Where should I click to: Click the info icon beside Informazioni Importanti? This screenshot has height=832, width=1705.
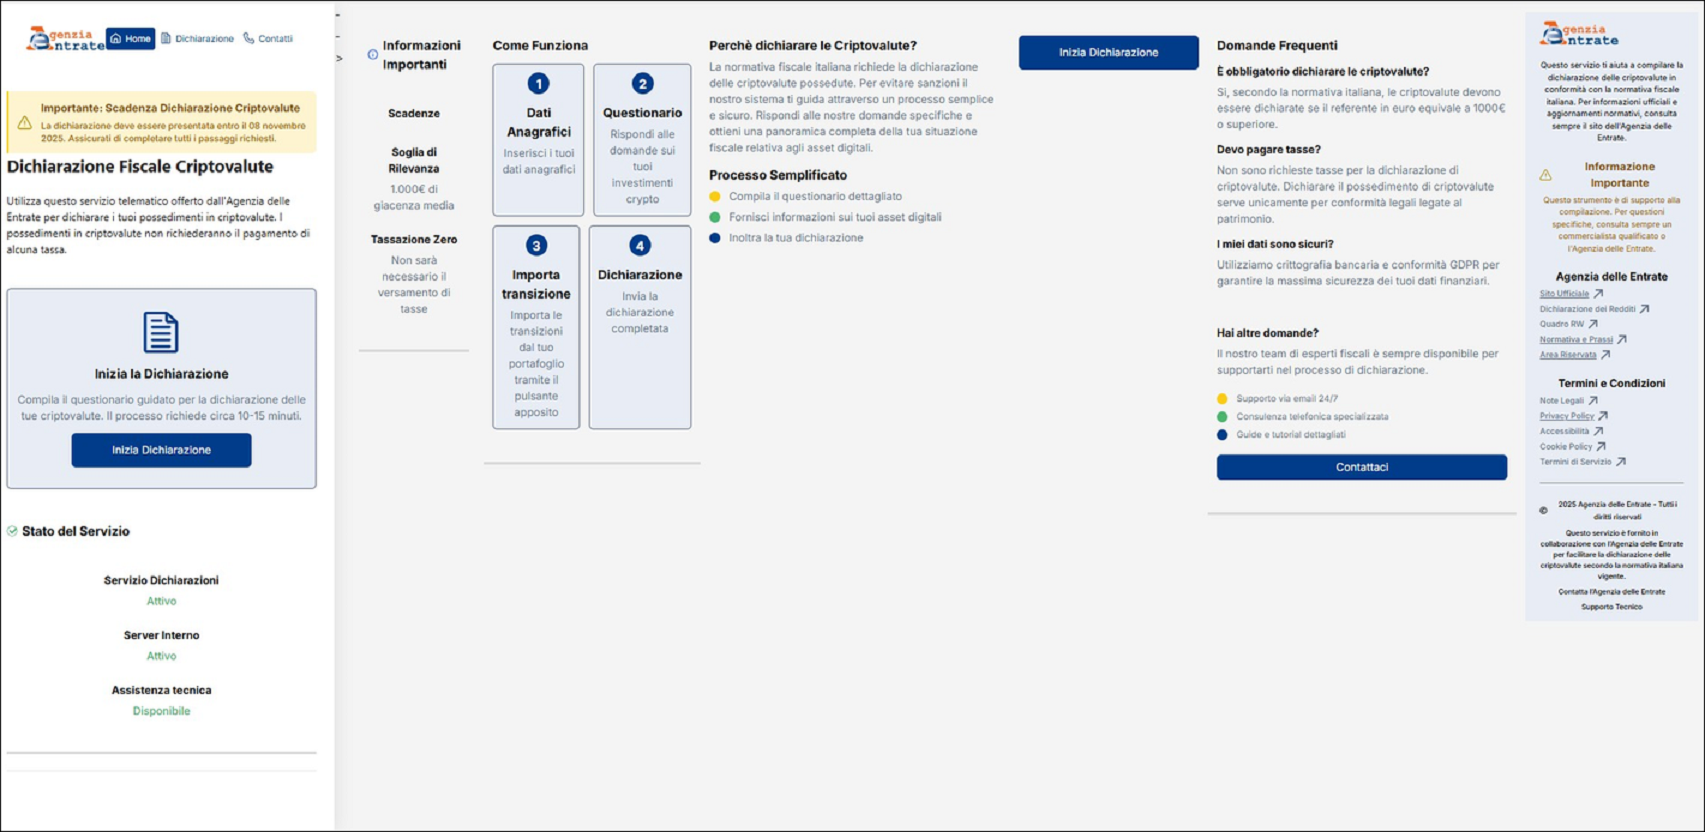373,55
